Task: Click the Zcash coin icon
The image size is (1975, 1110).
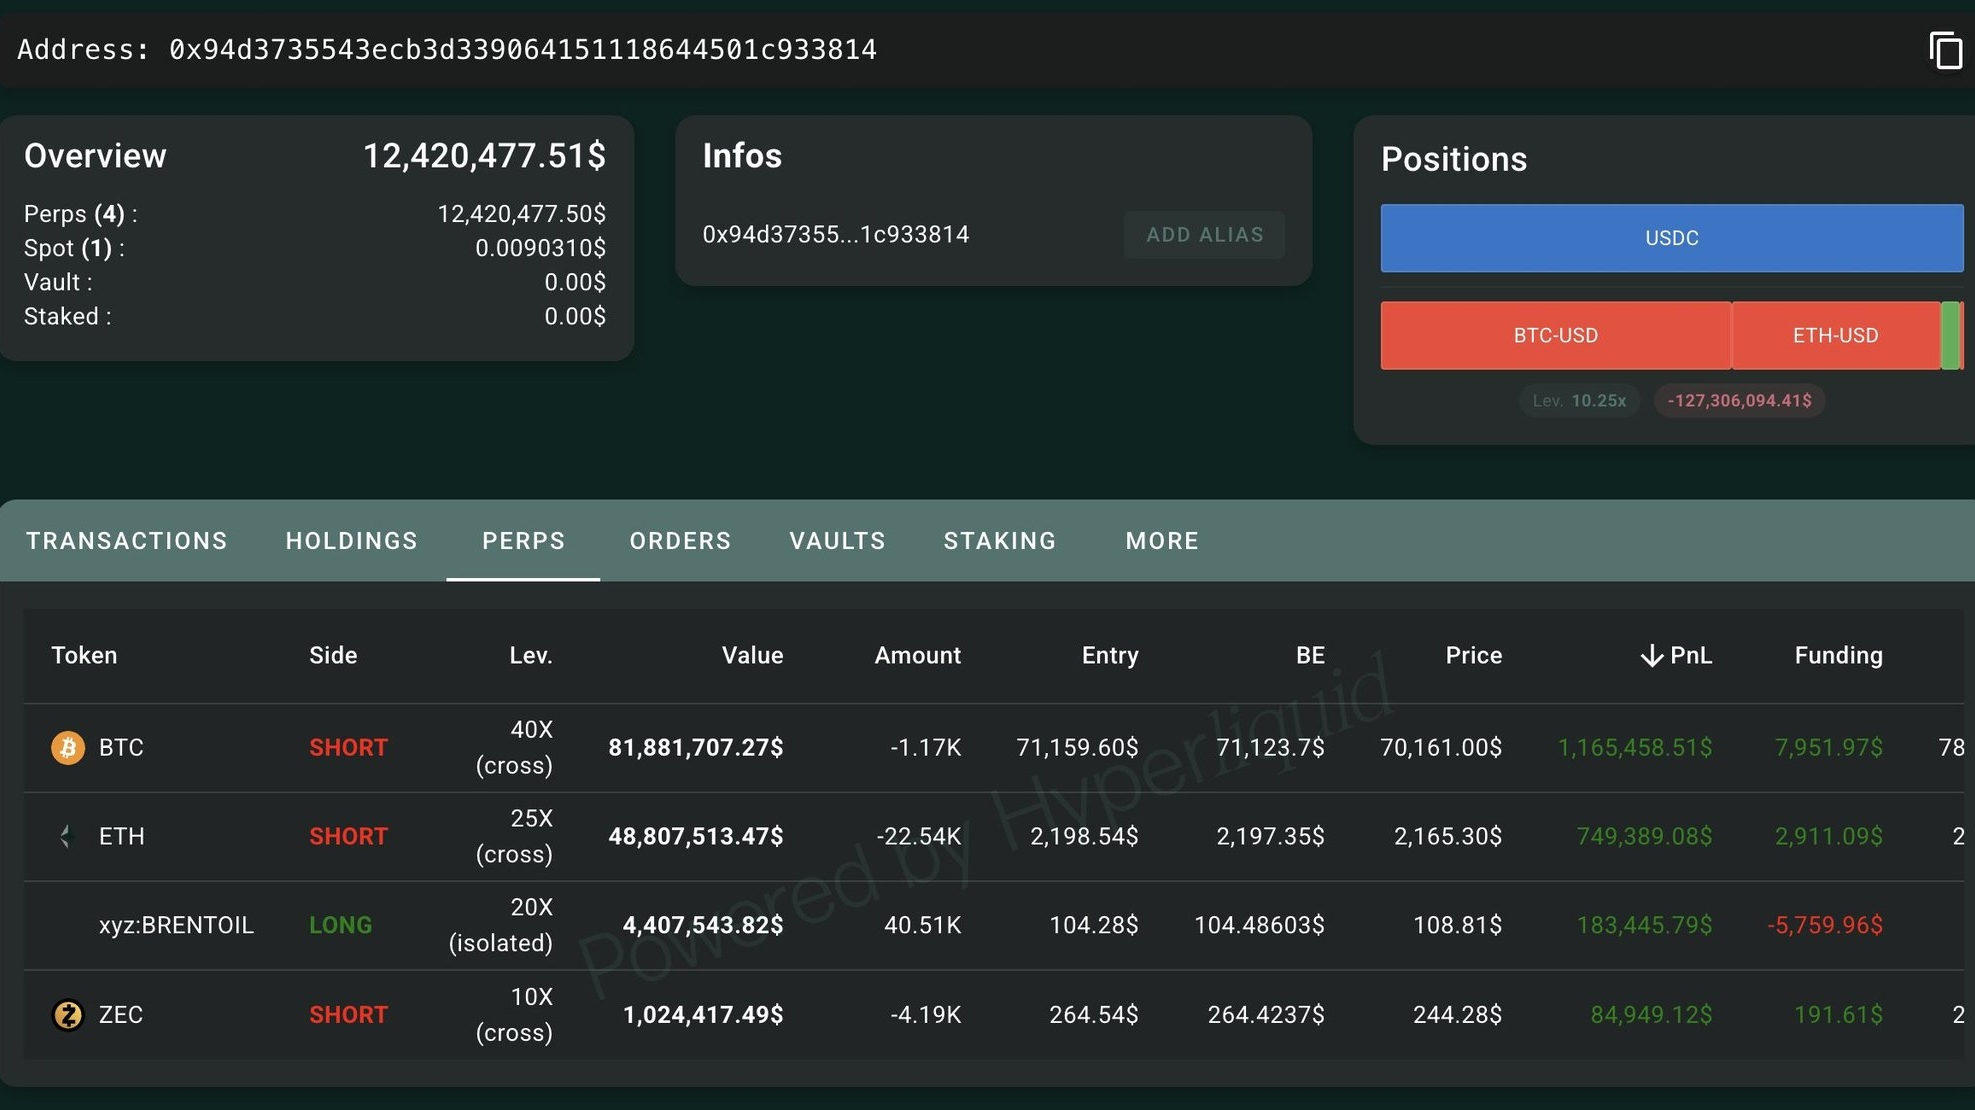Action: 68,1015
